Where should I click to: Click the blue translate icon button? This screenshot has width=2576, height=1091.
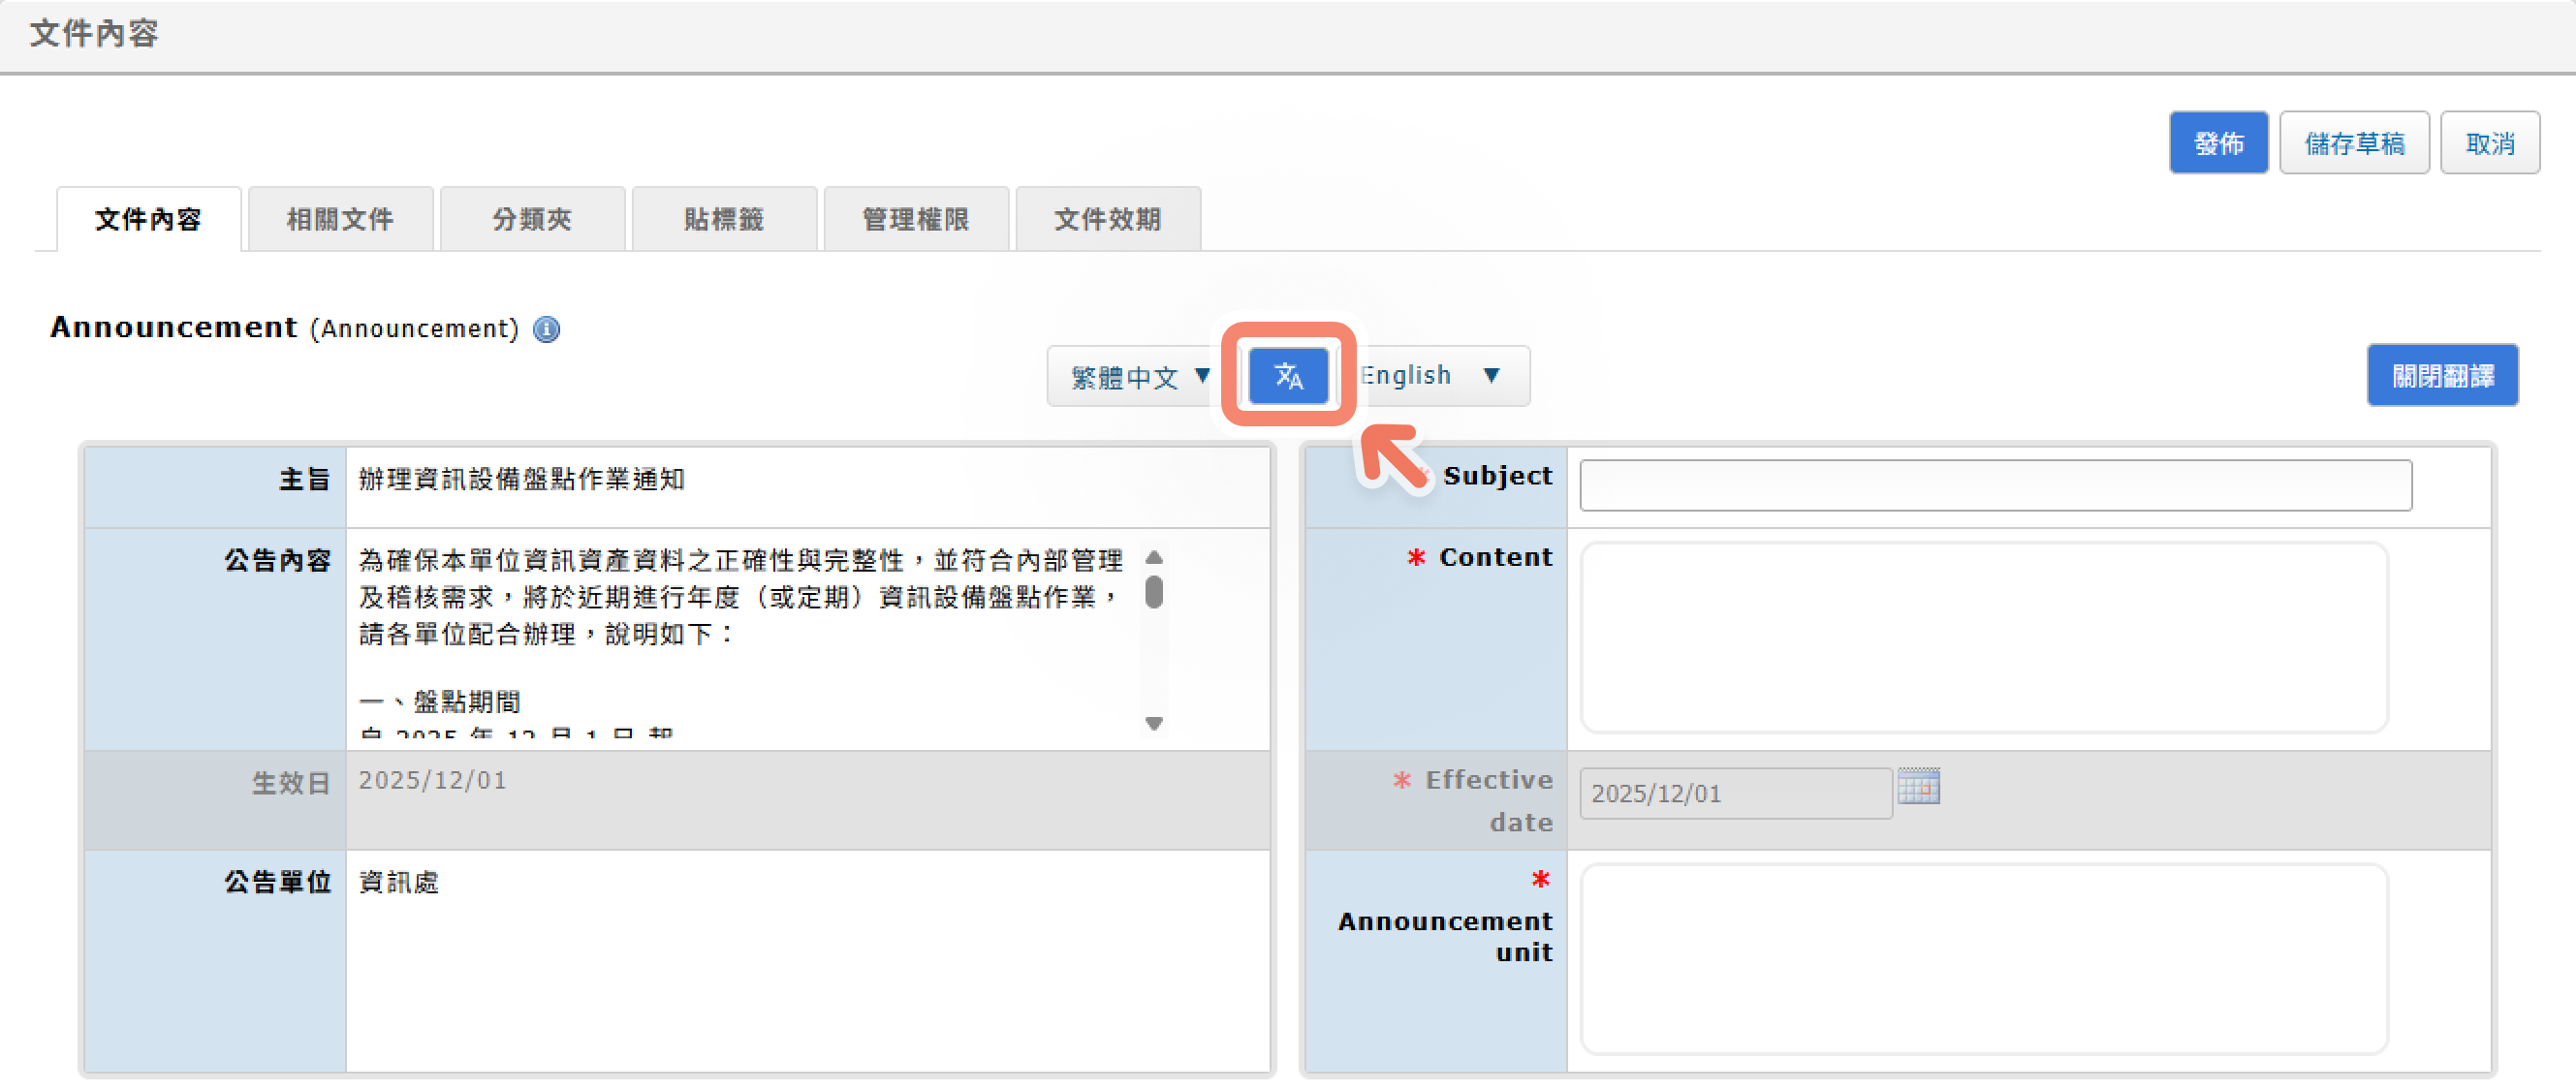click(1288, 376)
